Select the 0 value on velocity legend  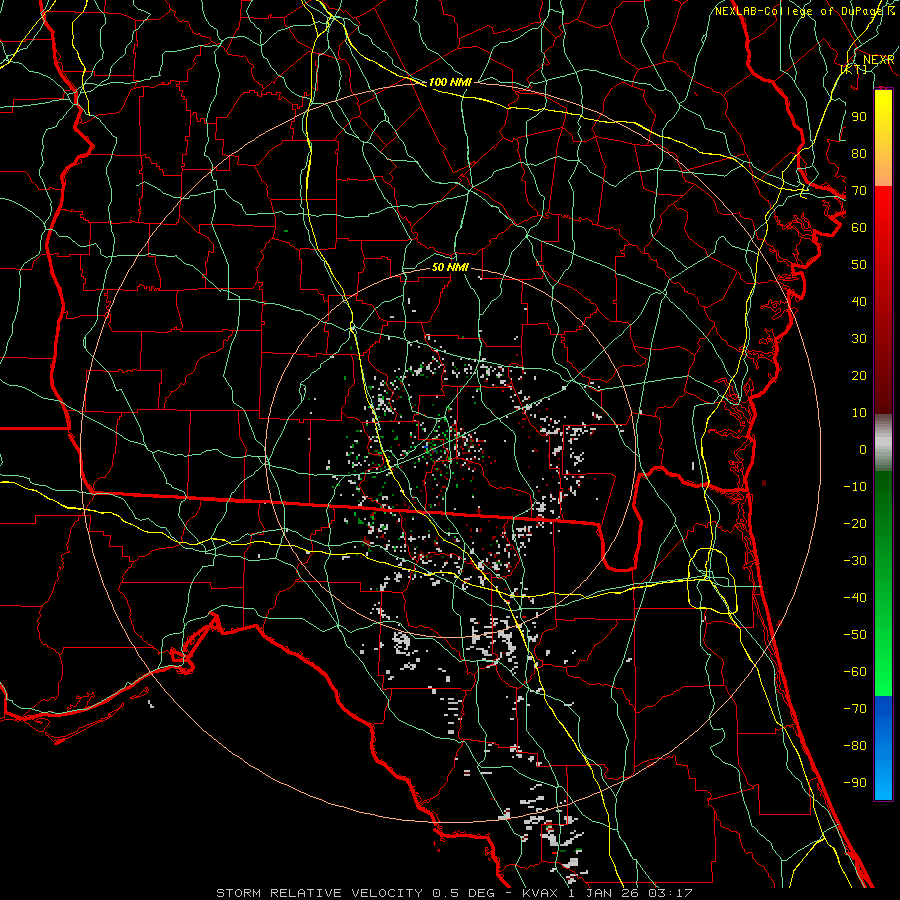tap(863, 449)
